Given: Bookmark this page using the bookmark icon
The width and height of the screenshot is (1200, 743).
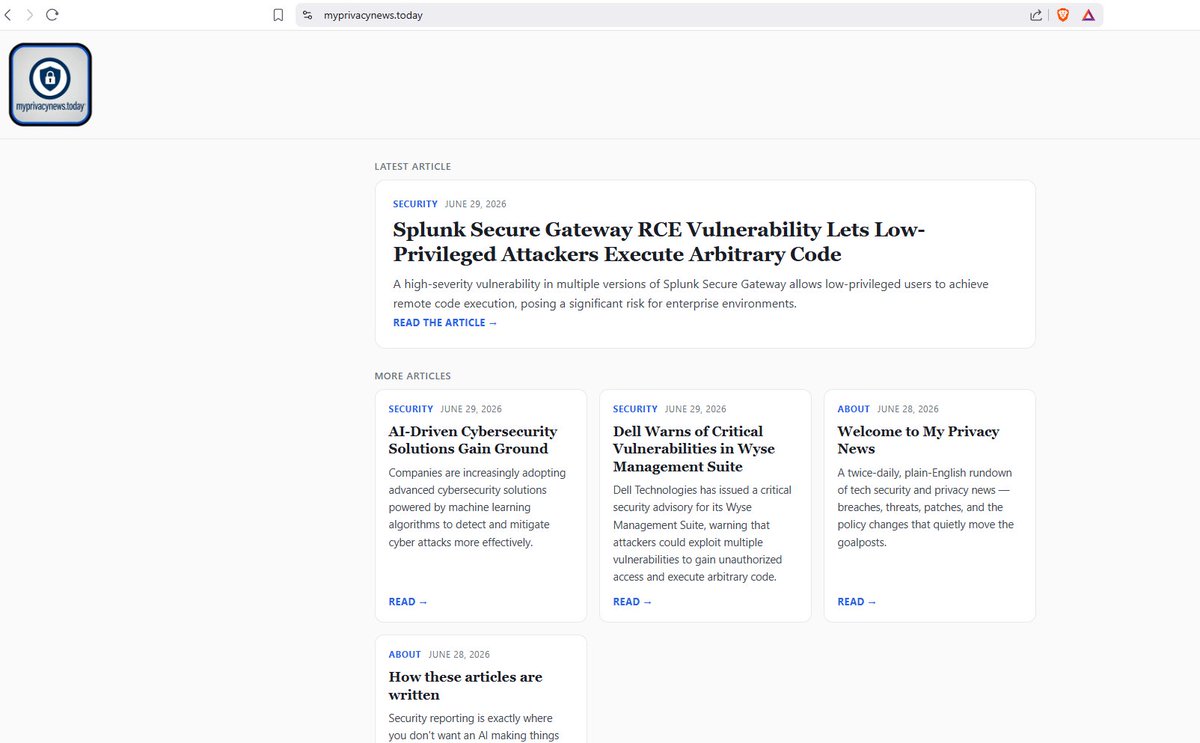Looking at the screenshot, I should [278, 15].
